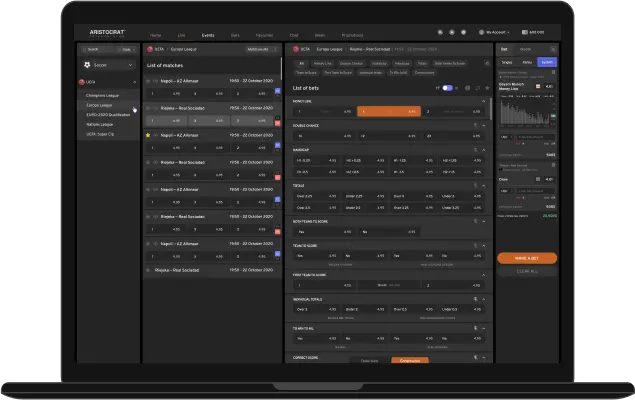
Task: Open the Chat nav item
Action: tap(294, 35)
